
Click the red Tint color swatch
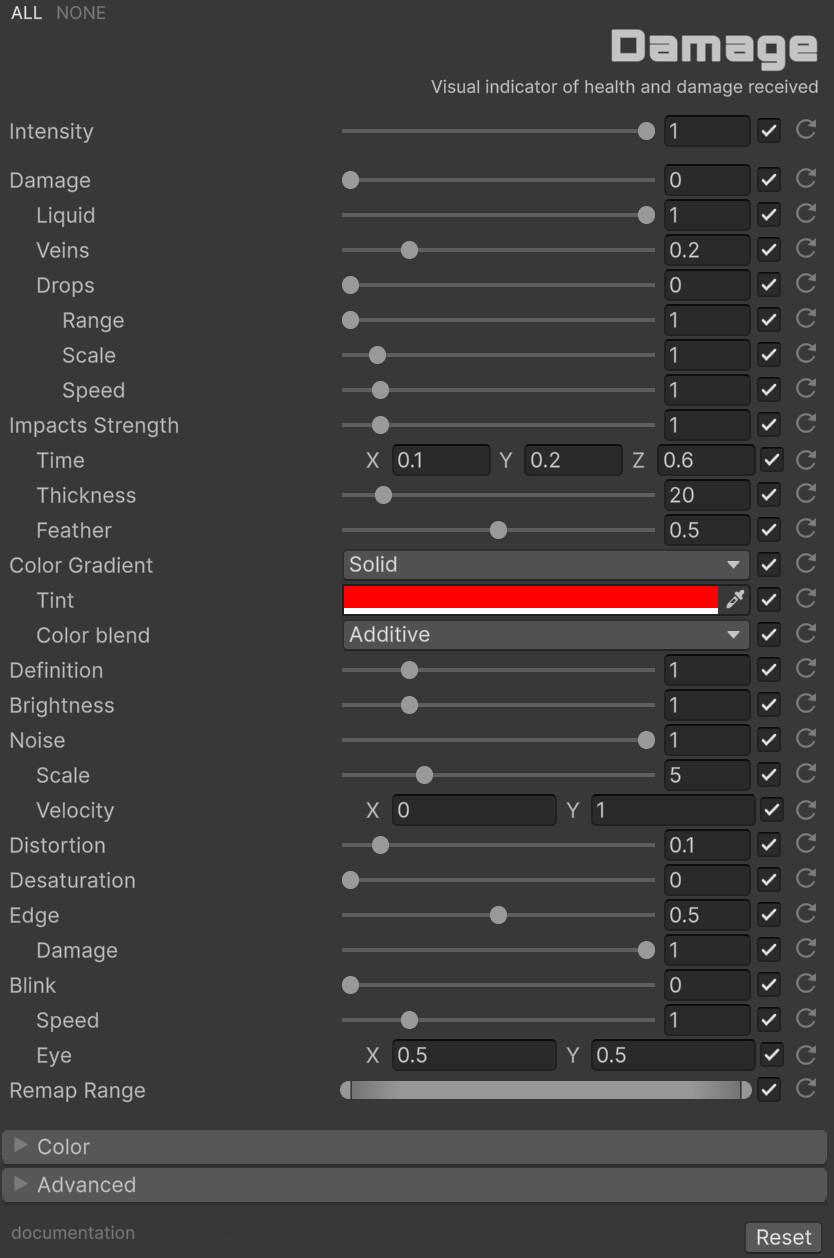530,599
